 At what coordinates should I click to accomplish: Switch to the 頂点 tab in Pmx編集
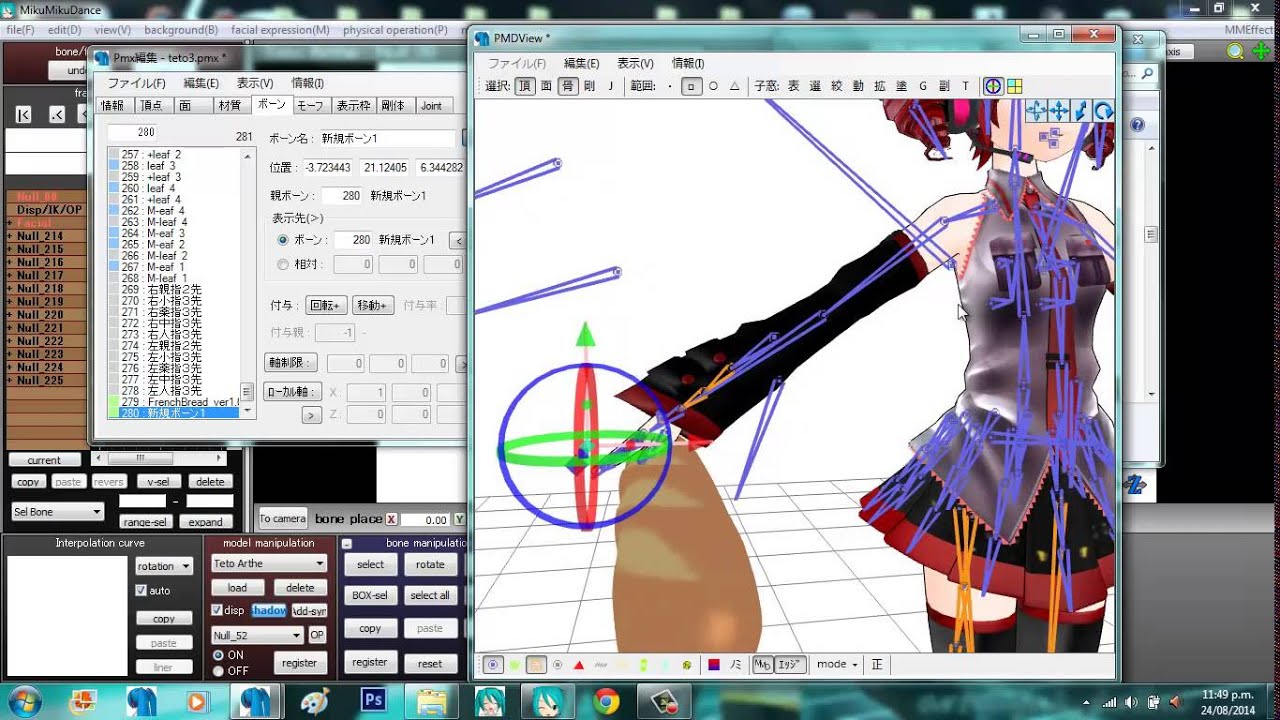pyautogui.click(x=151, y=105)
